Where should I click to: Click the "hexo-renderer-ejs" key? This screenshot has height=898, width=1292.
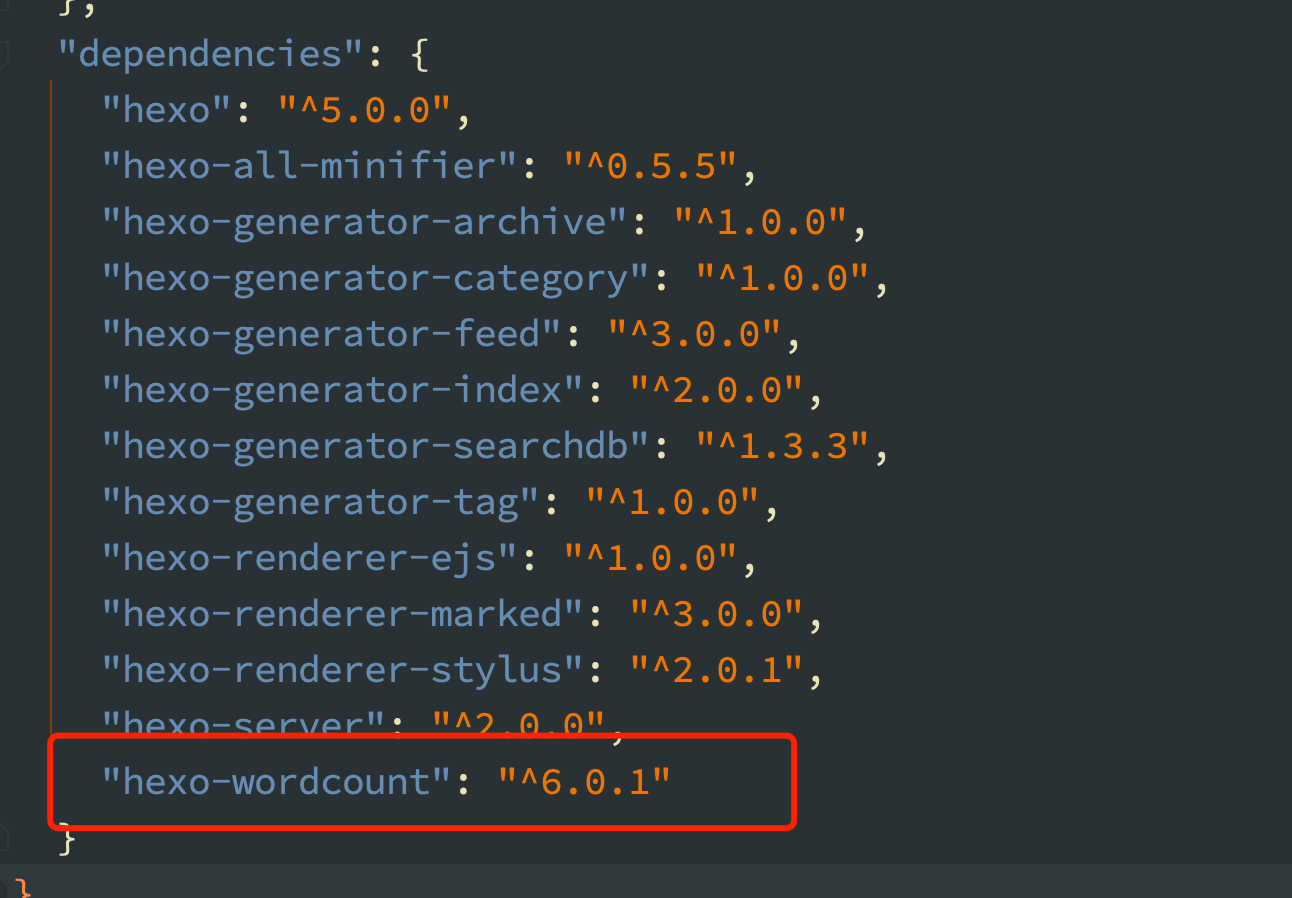click(311, 557)
